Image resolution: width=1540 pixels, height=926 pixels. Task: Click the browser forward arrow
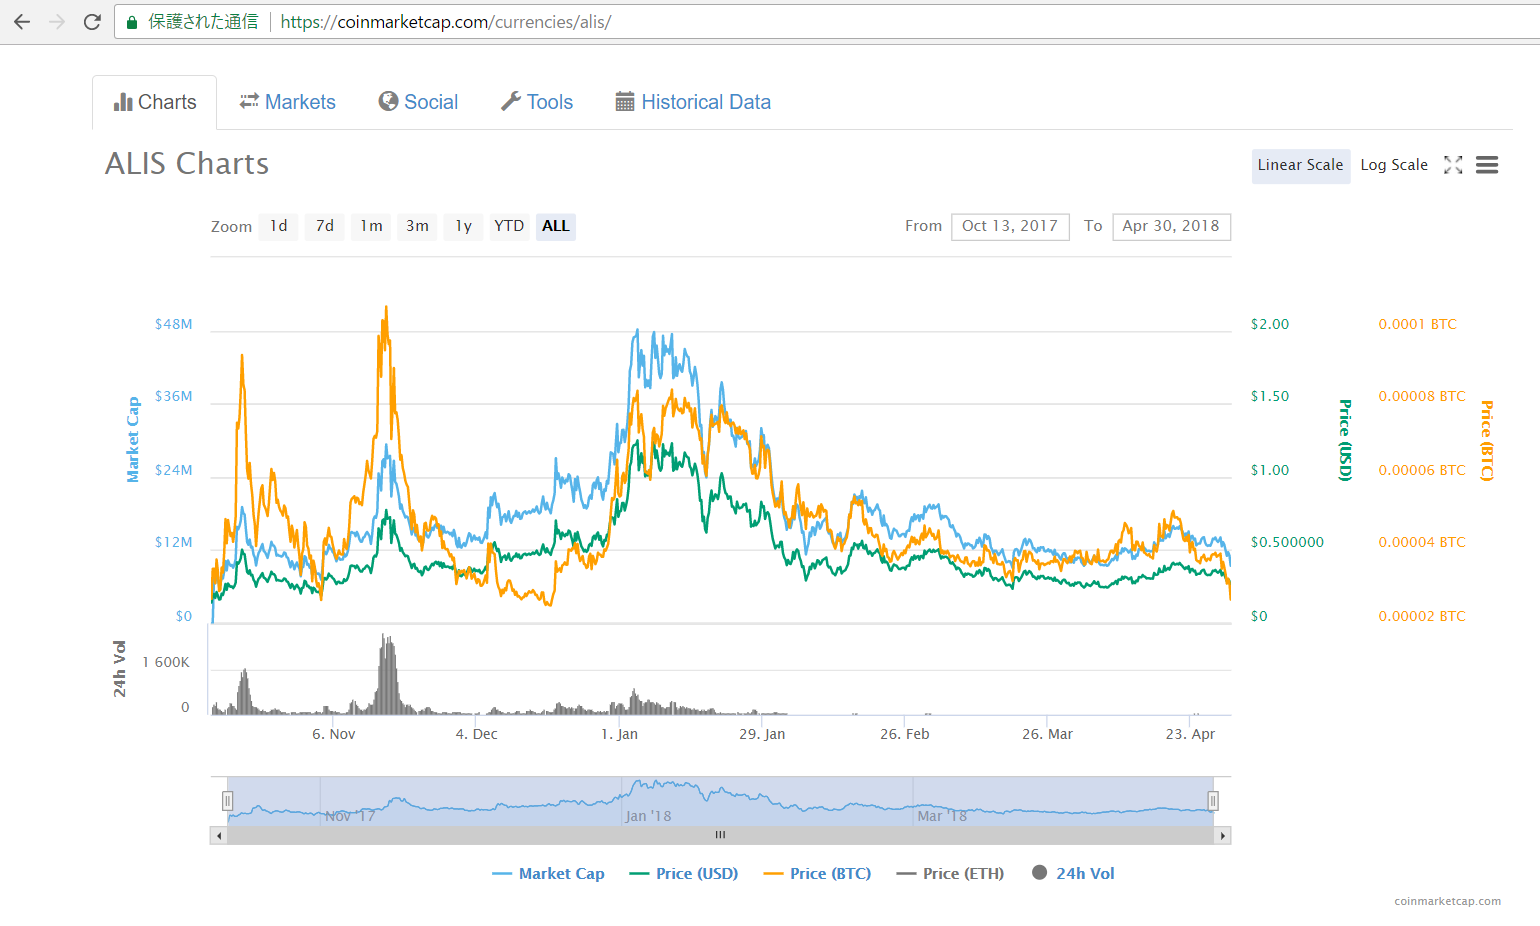[57, 22]
